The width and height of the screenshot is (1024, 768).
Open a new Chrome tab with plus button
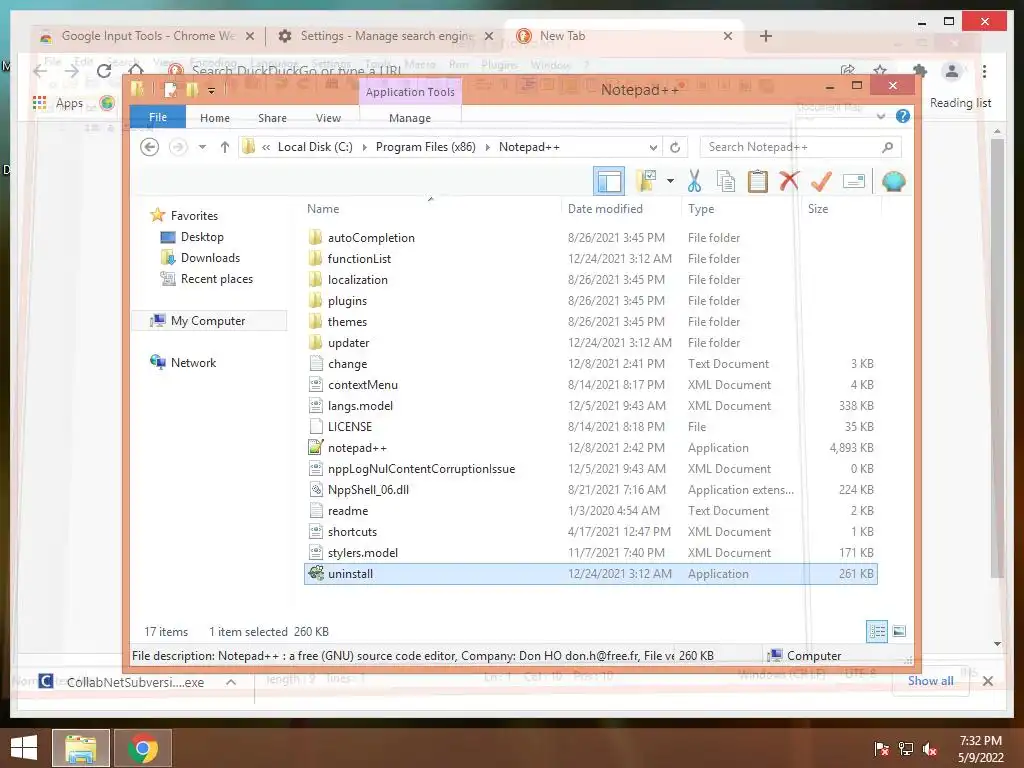tap(766, 36)
